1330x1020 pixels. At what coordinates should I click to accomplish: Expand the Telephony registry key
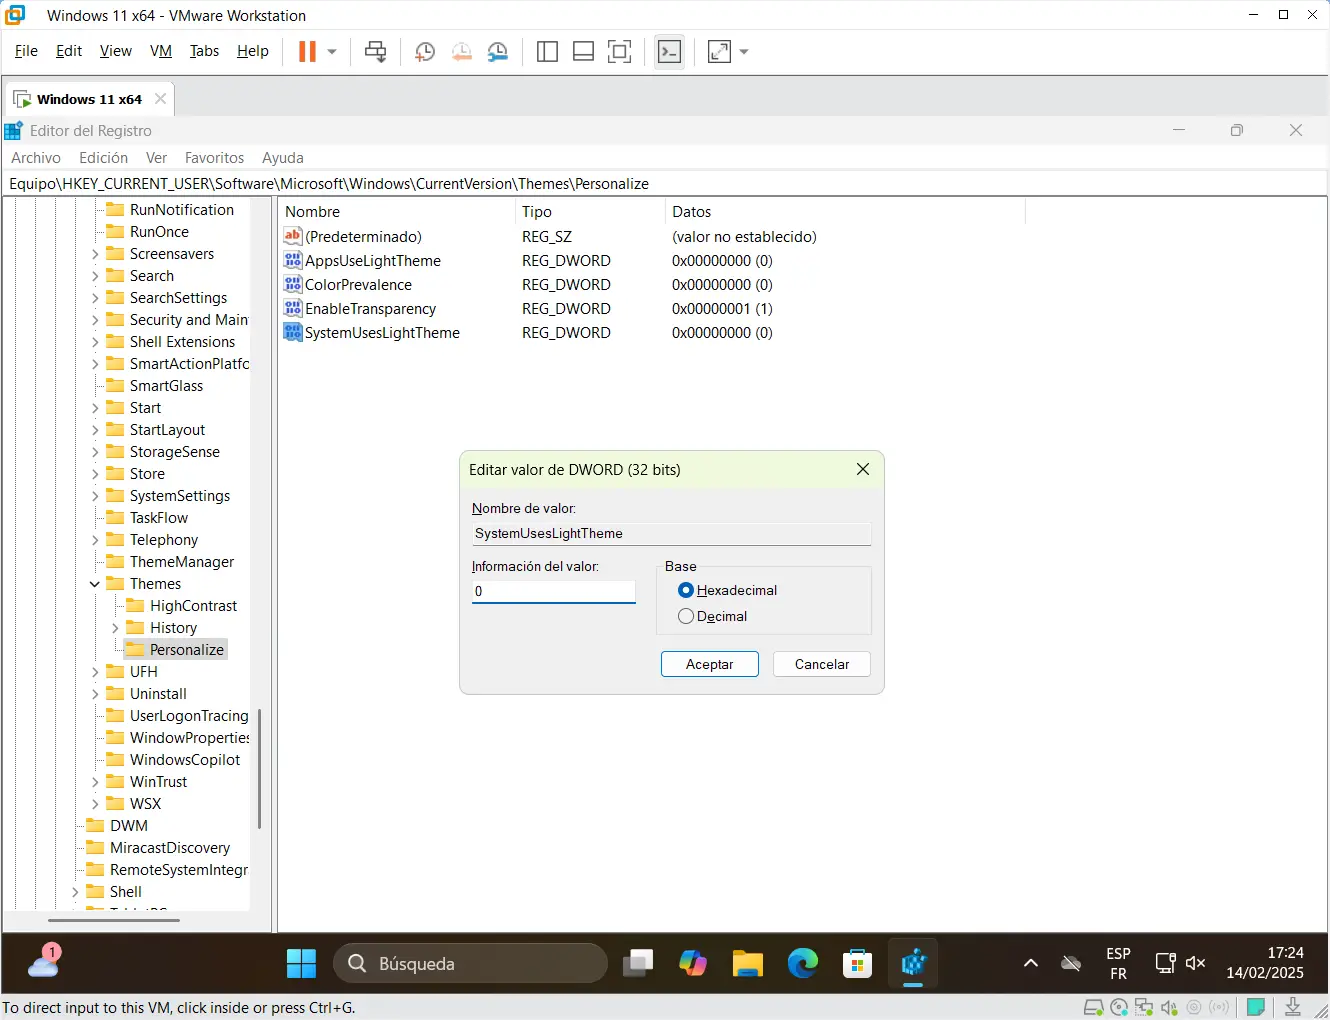click(x=95, y=540)
